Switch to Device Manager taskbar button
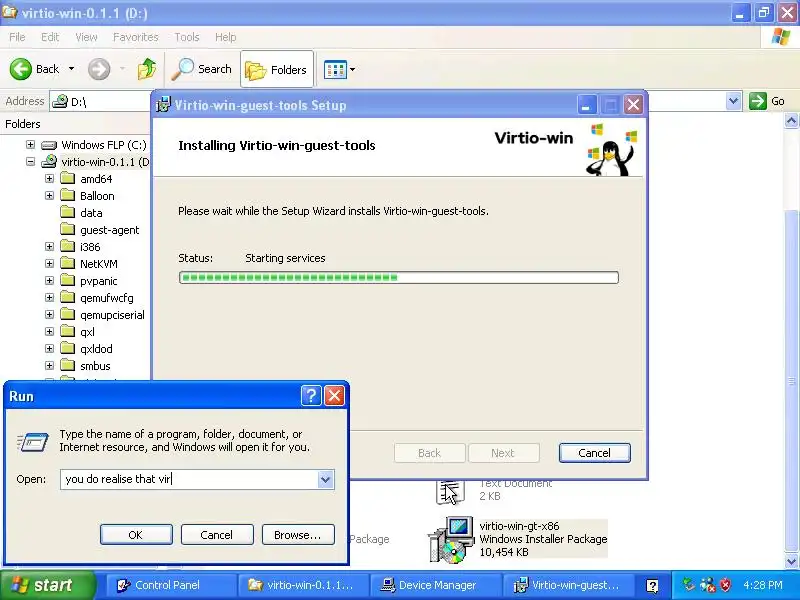Screen dimensions: 800x600 436,585
